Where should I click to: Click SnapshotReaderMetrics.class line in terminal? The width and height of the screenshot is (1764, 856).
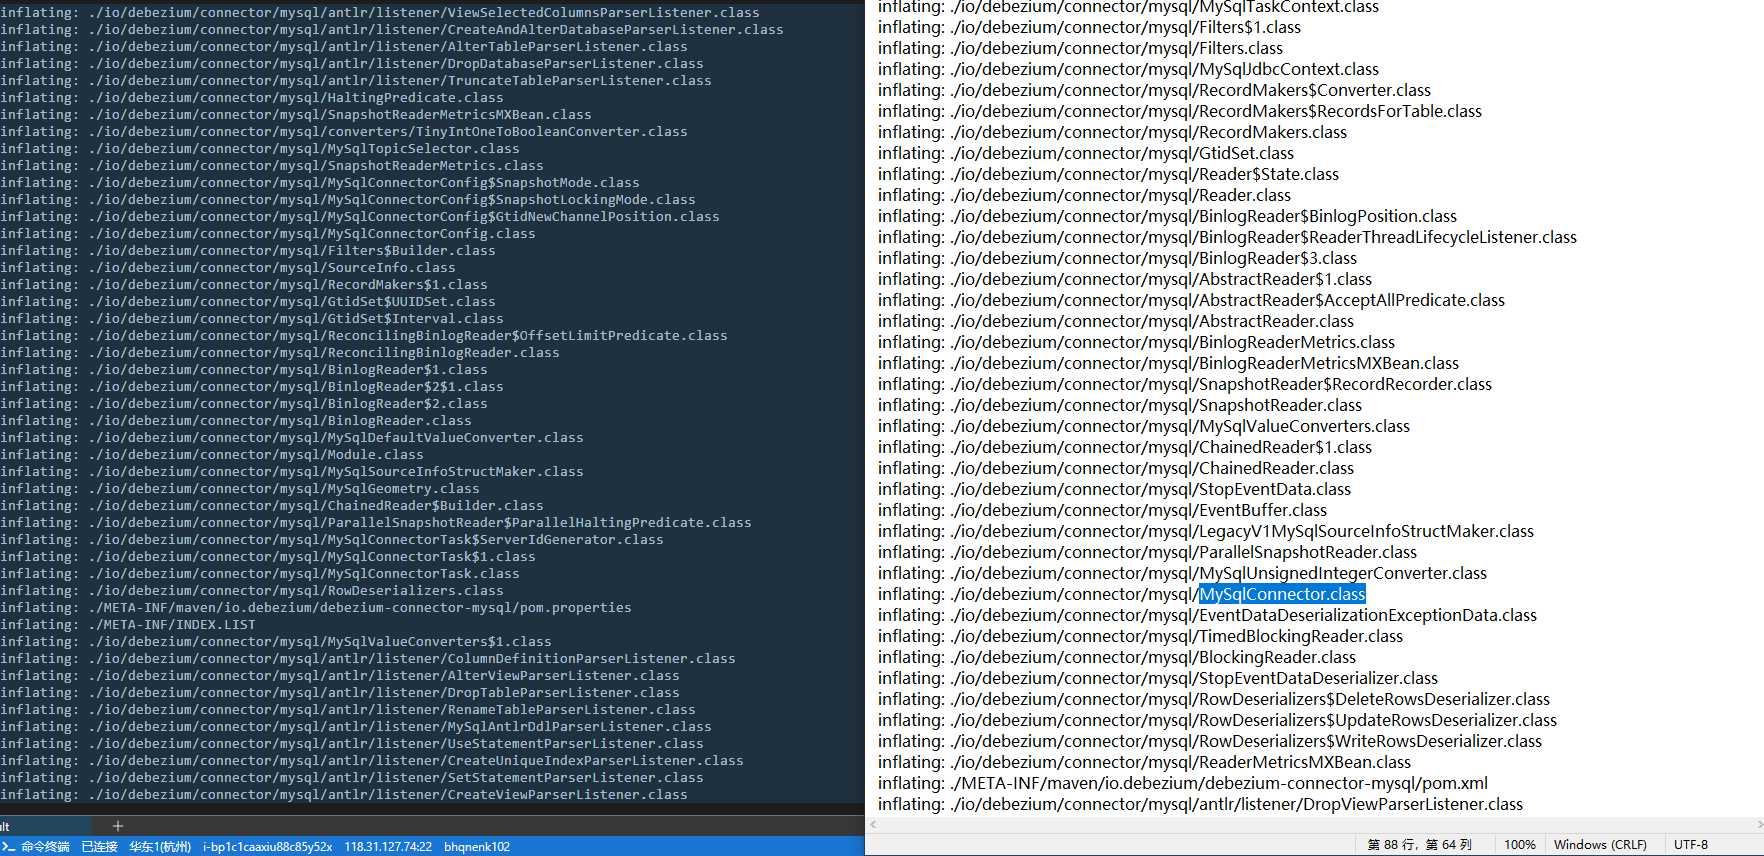[x=272, y=165]
